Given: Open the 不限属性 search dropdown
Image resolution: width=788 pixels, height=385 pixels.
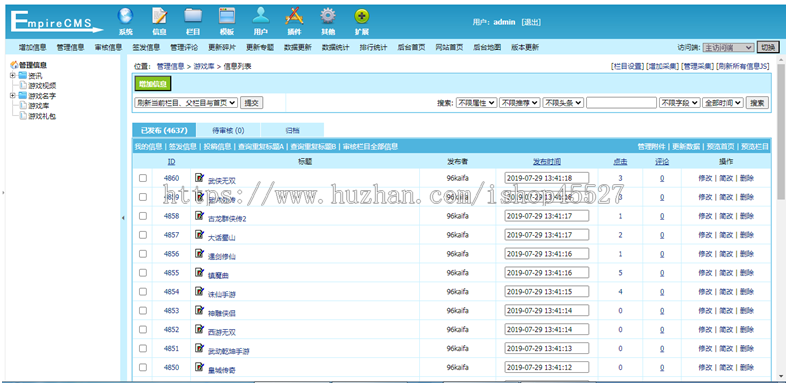Looking at the screenshot, I should 476,103.
